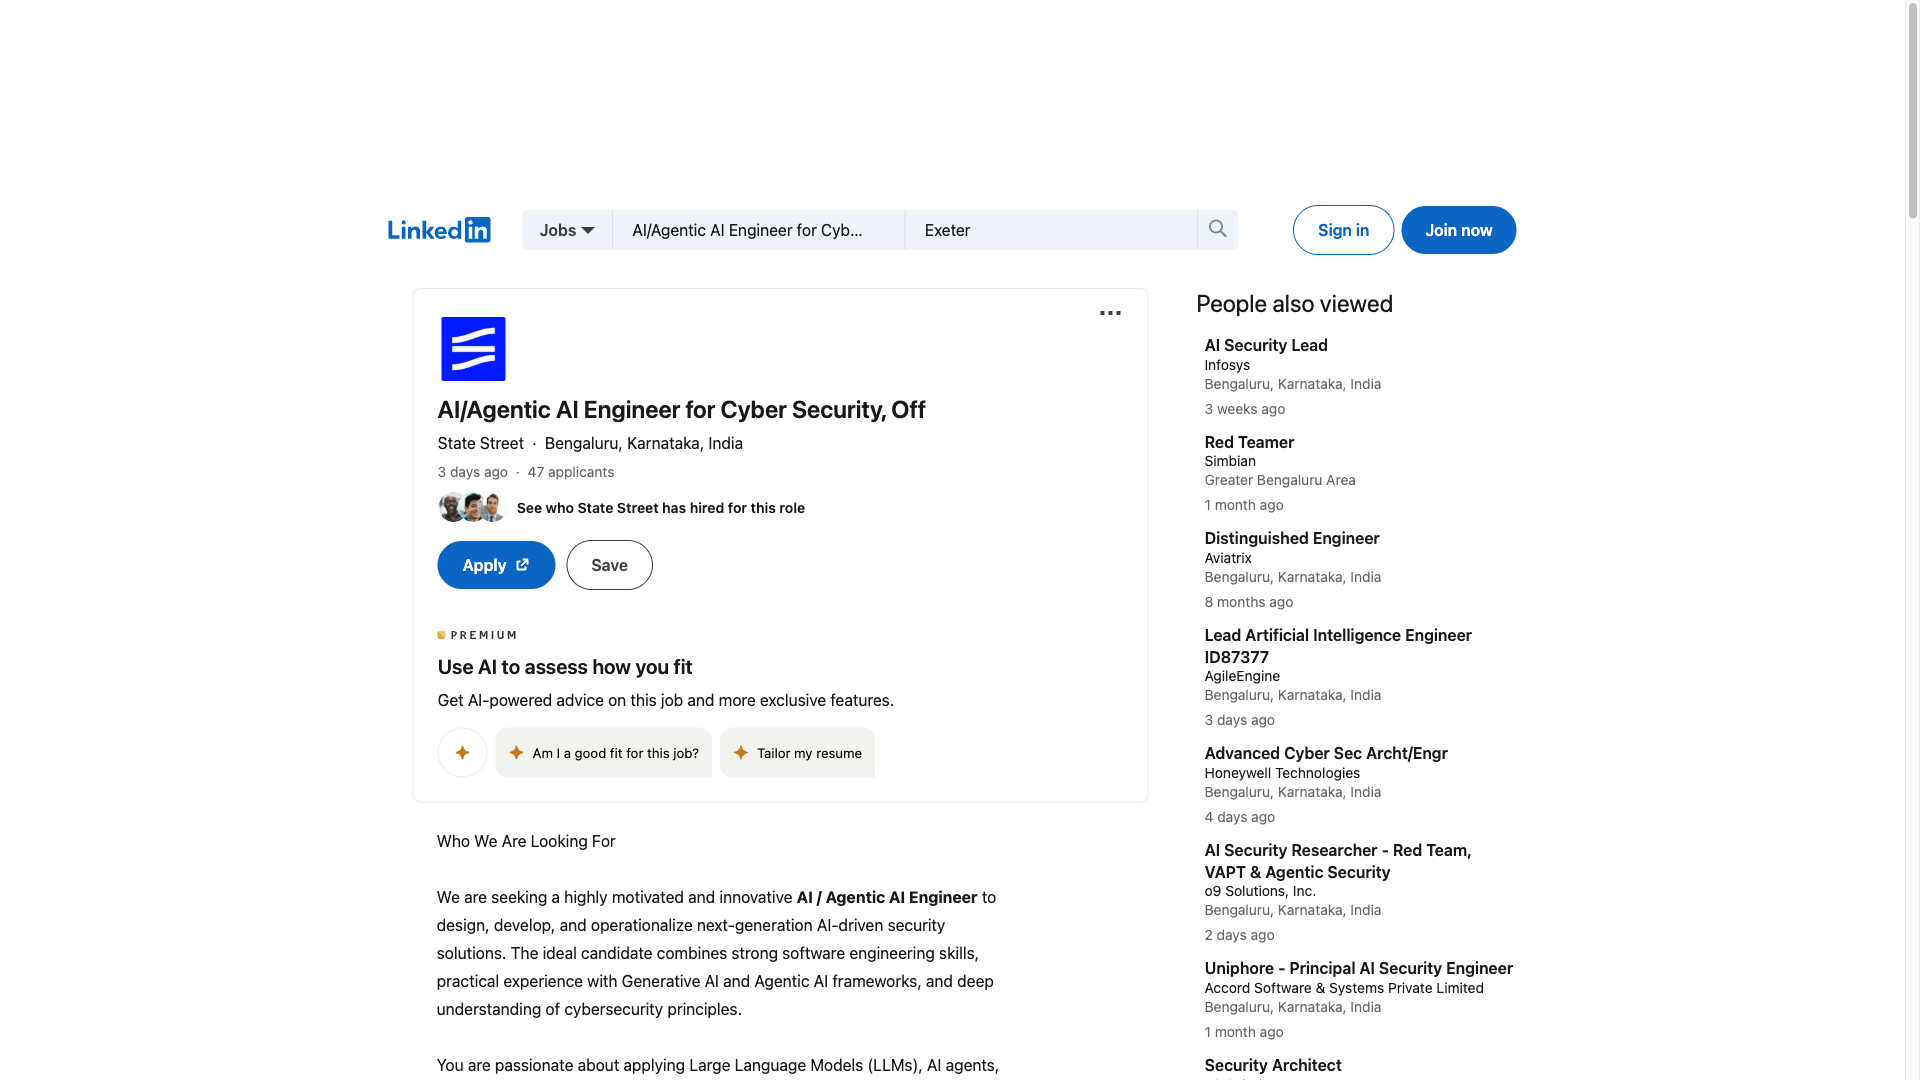1920x1080 pixels.
Task: Click the State Street company logo
Action: coord(473,349)
